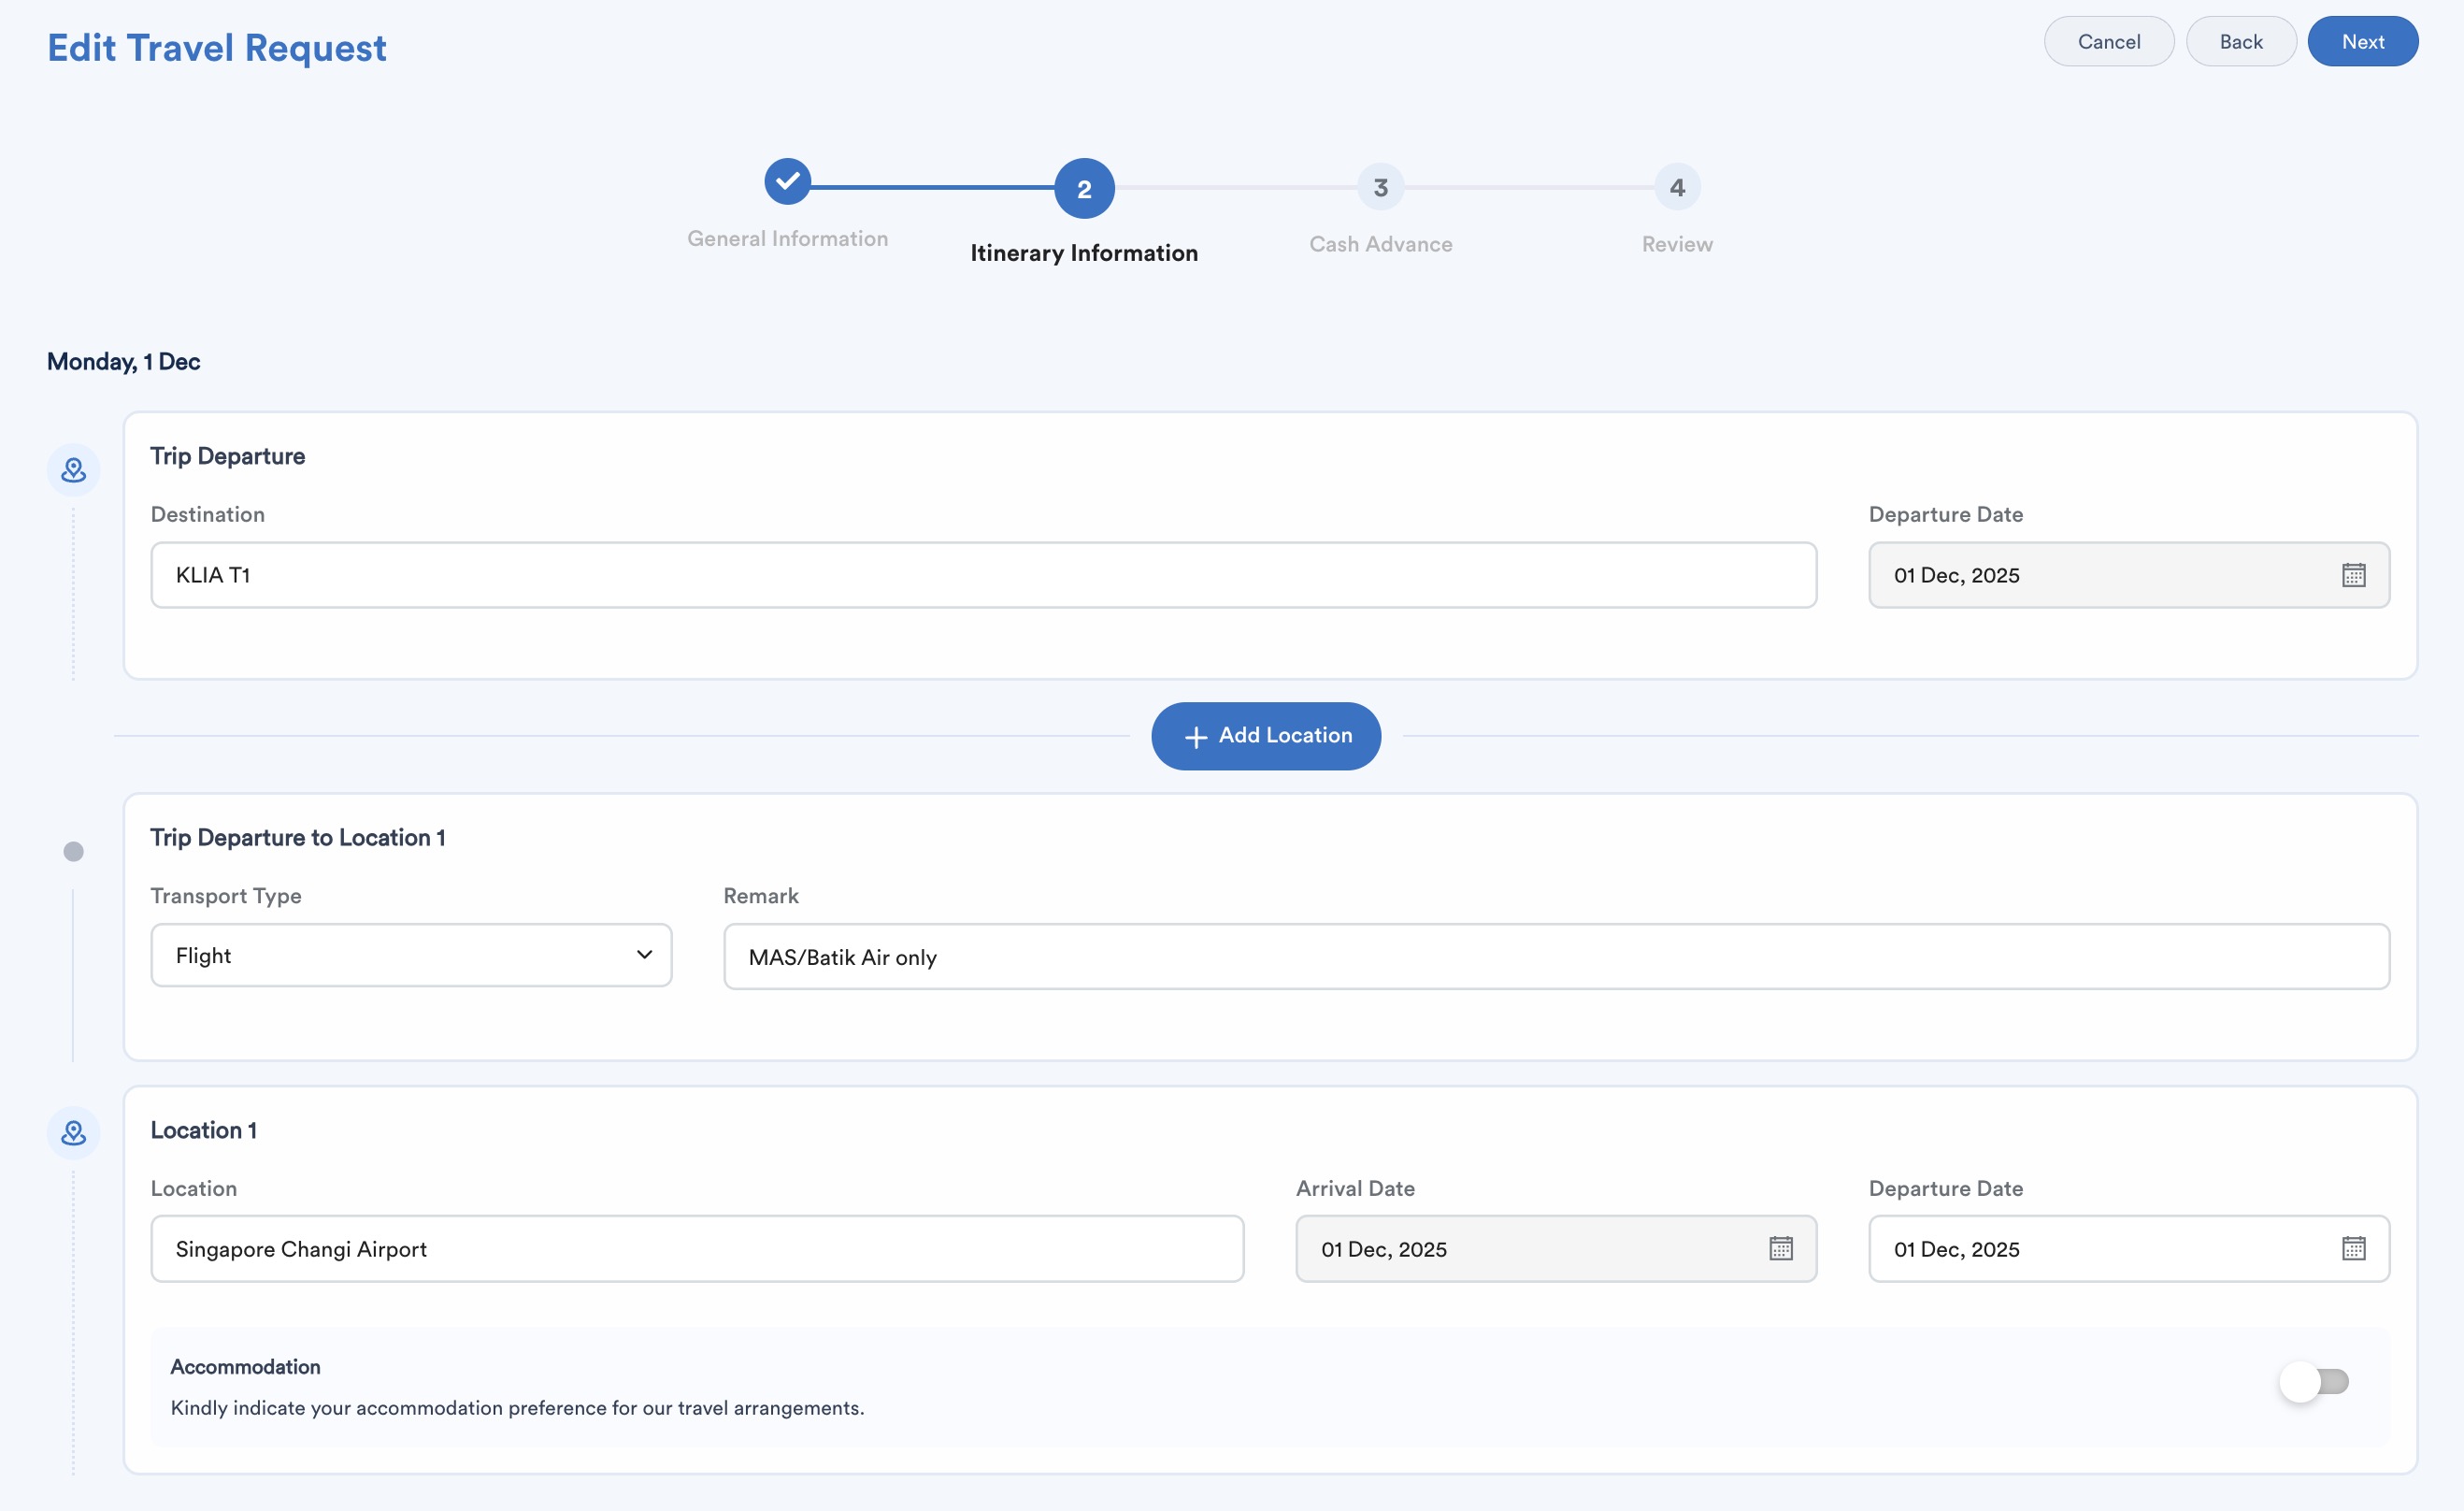Edit the MAS/Batik Air only remark field

tap(1555, 957)
